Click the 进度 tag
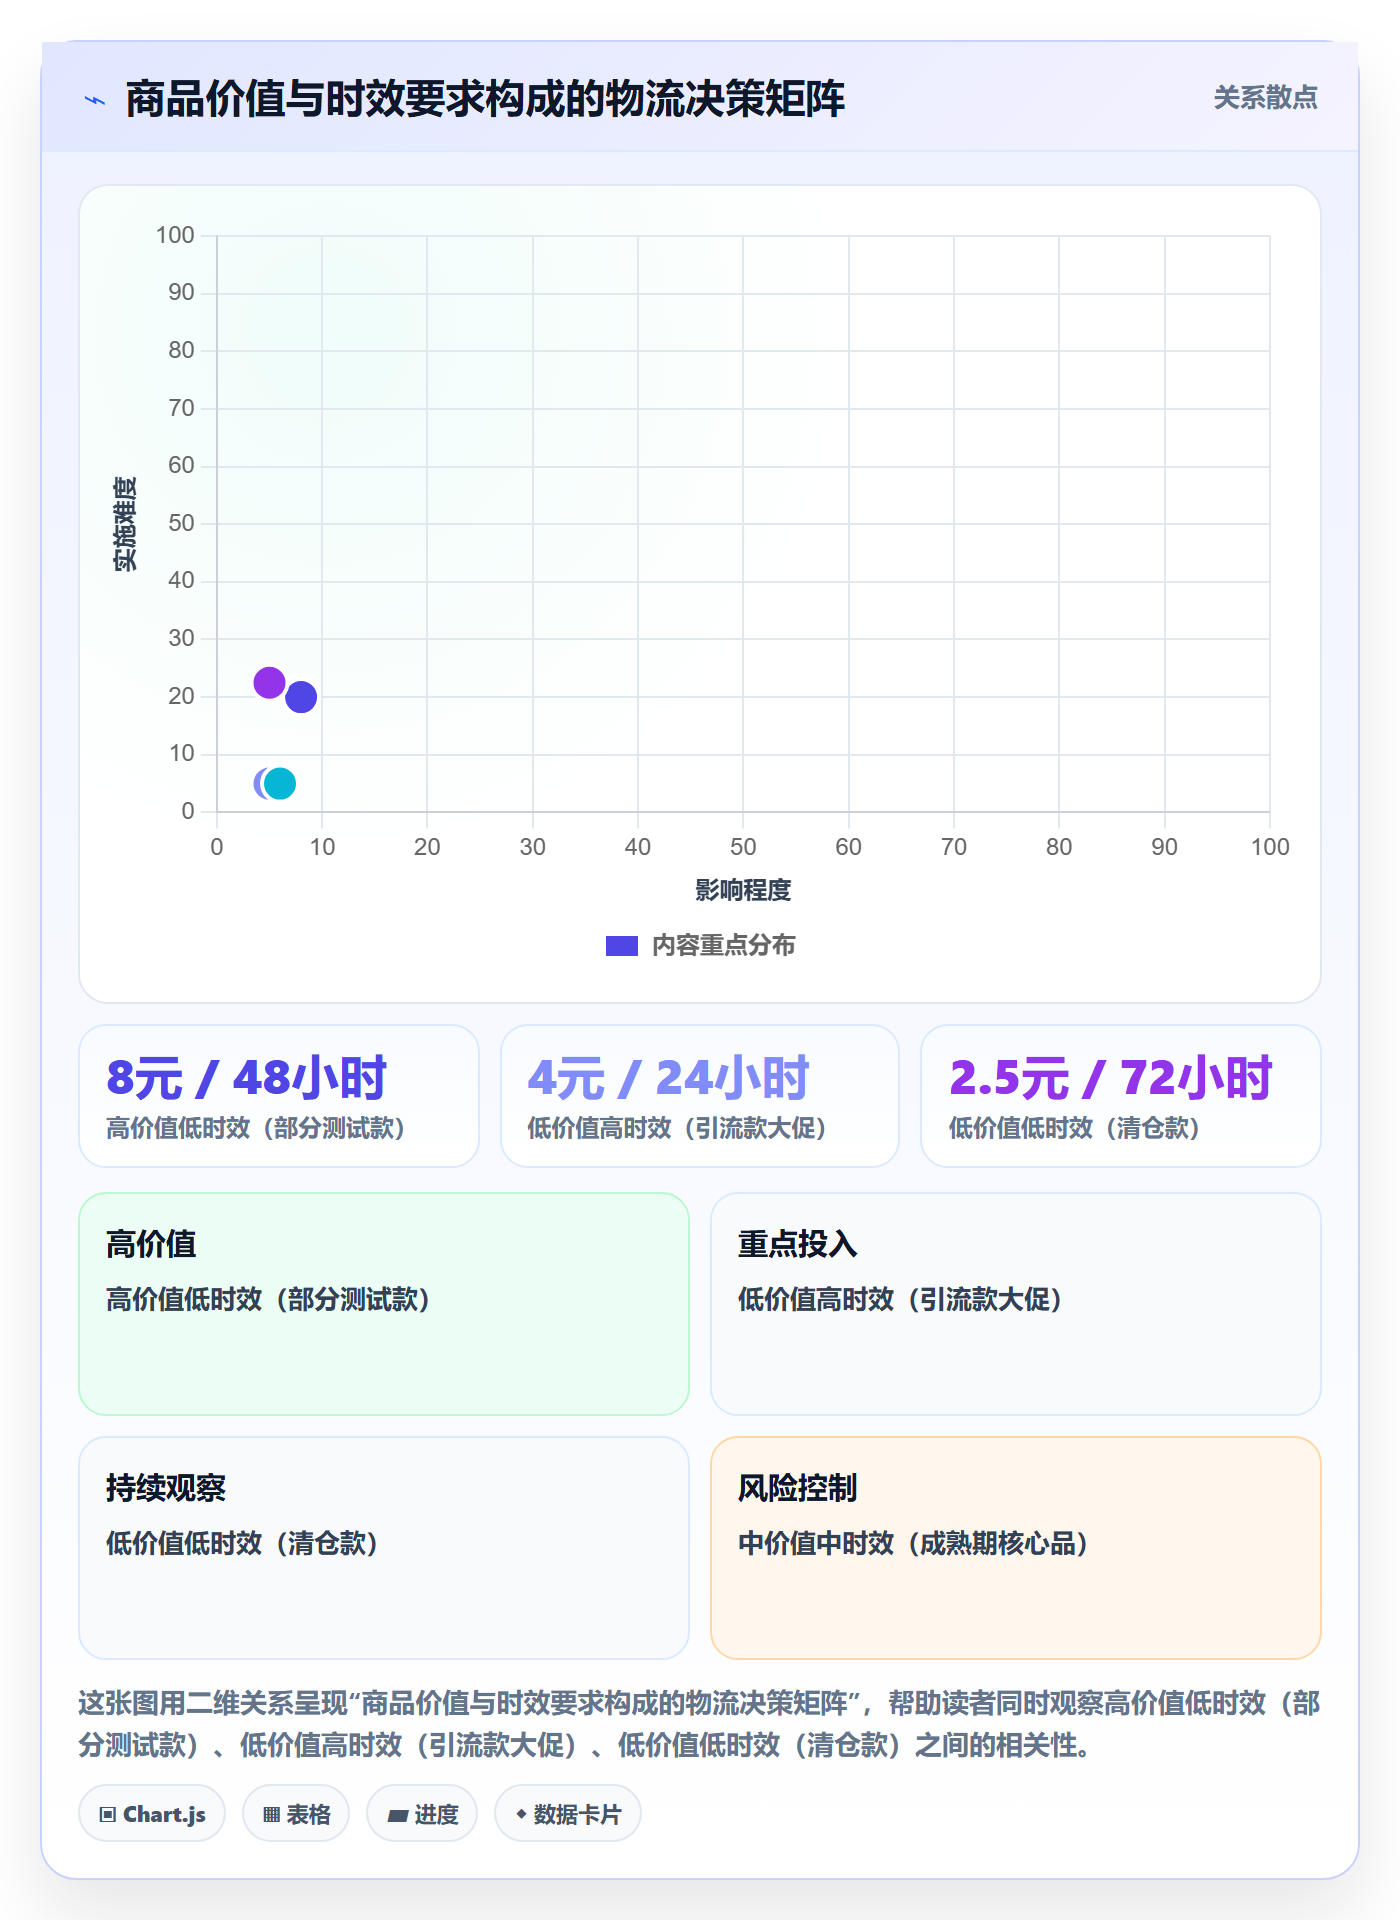 tap(422, 1814)
